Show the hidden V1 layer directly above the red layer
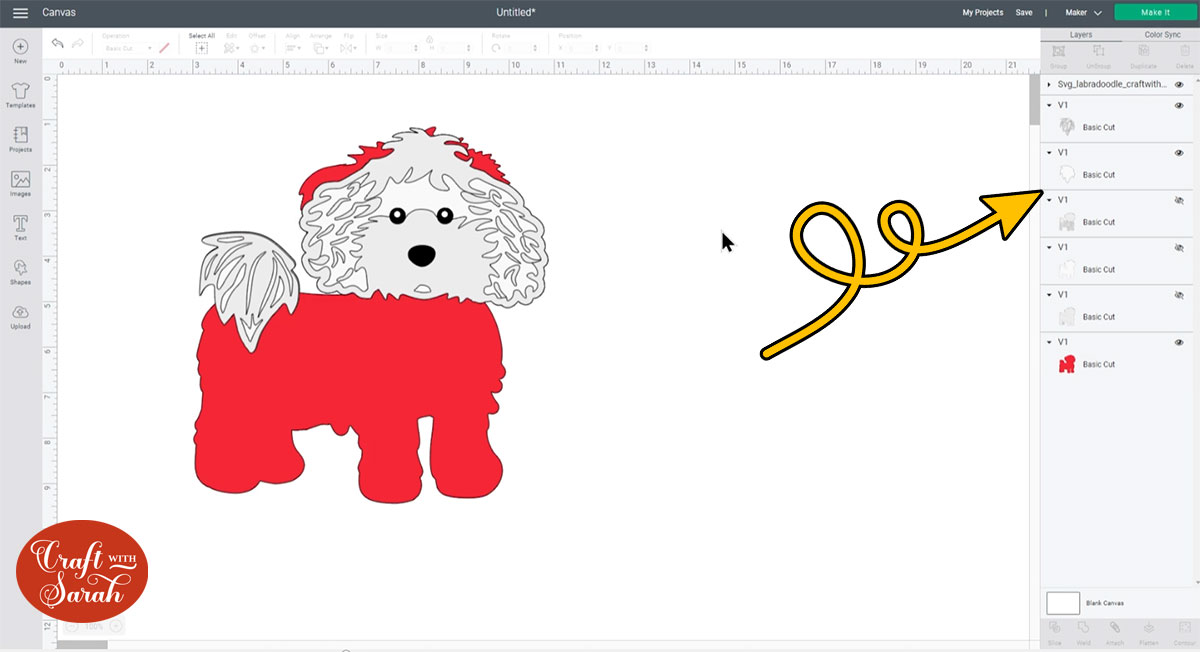 point(1179,295)
